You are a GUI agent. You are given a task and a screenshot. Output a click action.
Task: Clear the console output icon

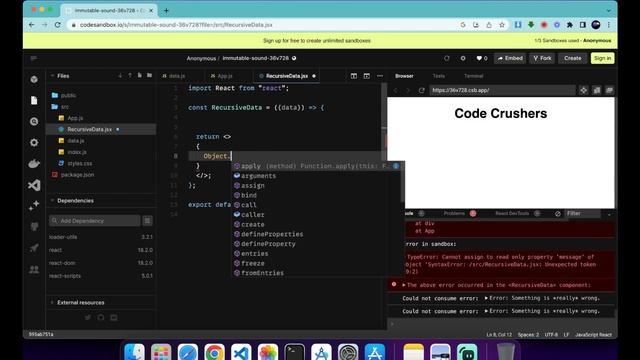pyautogui.click(x=558, y=213)
